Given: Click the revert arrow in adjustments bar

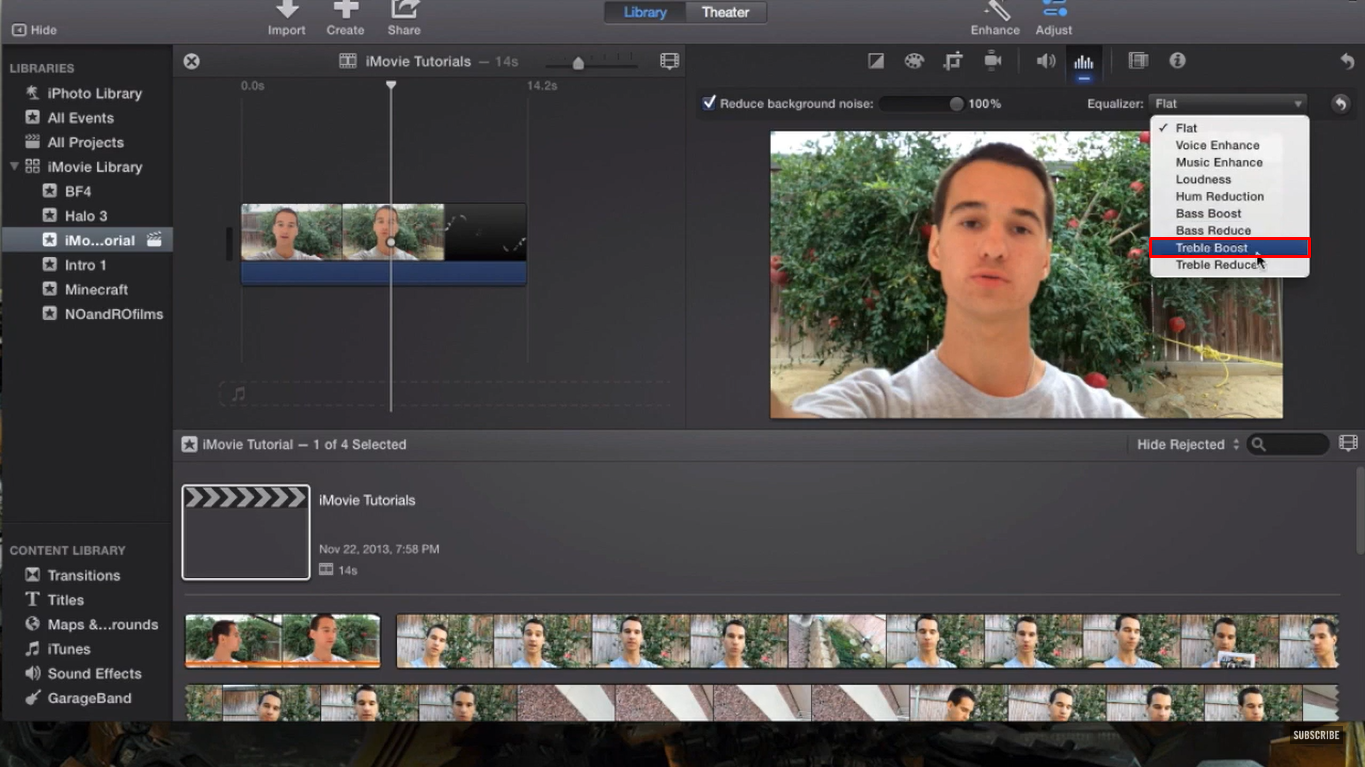Looking at the screenshot, I should pyautogui.click(x=1347, y=62).
